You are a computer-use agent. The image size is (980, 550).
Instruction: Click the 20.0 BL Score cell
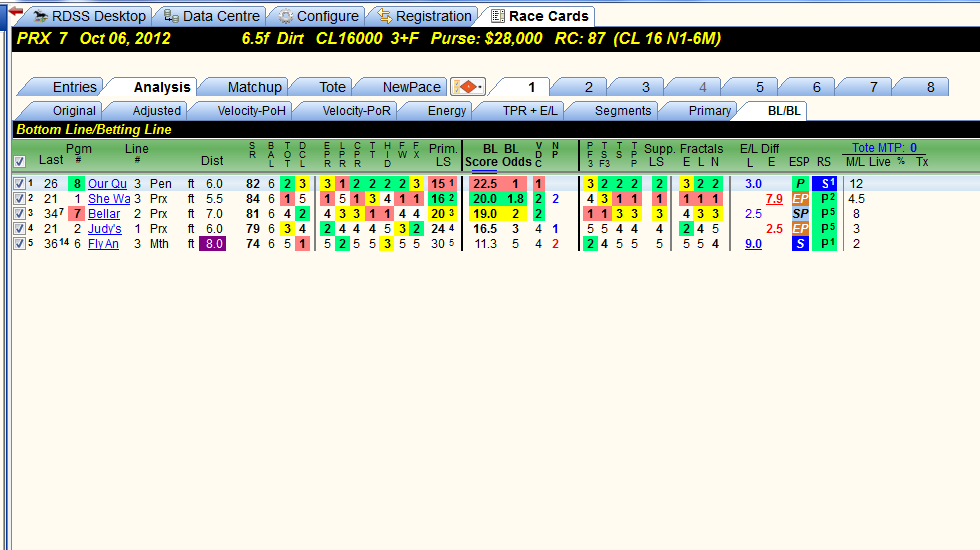[x=484, y=199]
